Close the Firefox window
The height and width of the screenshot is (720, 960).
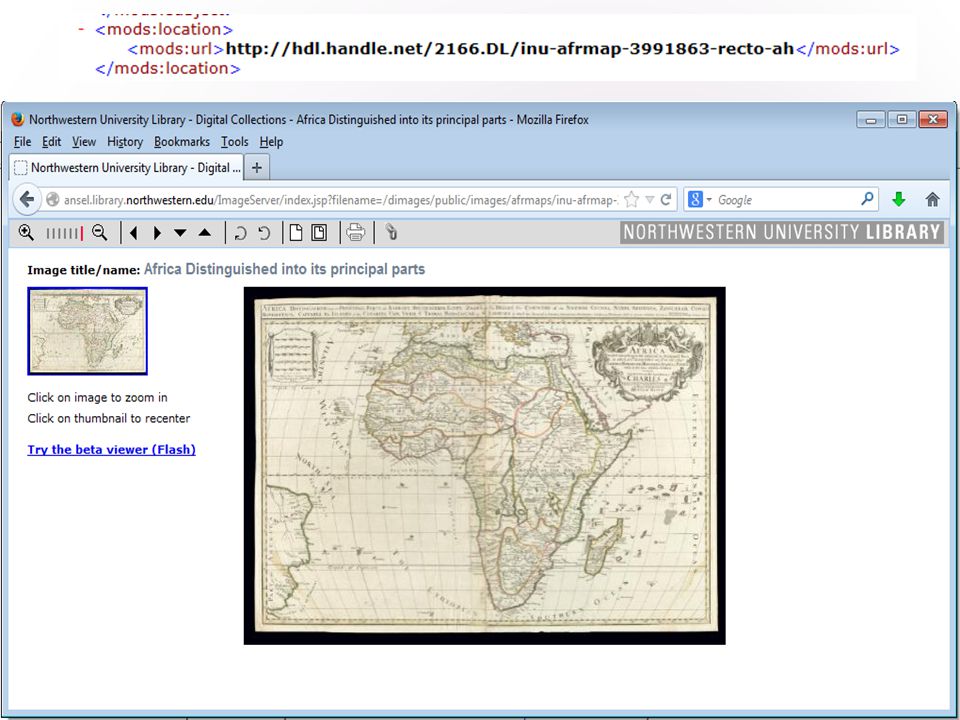(933, 119)
